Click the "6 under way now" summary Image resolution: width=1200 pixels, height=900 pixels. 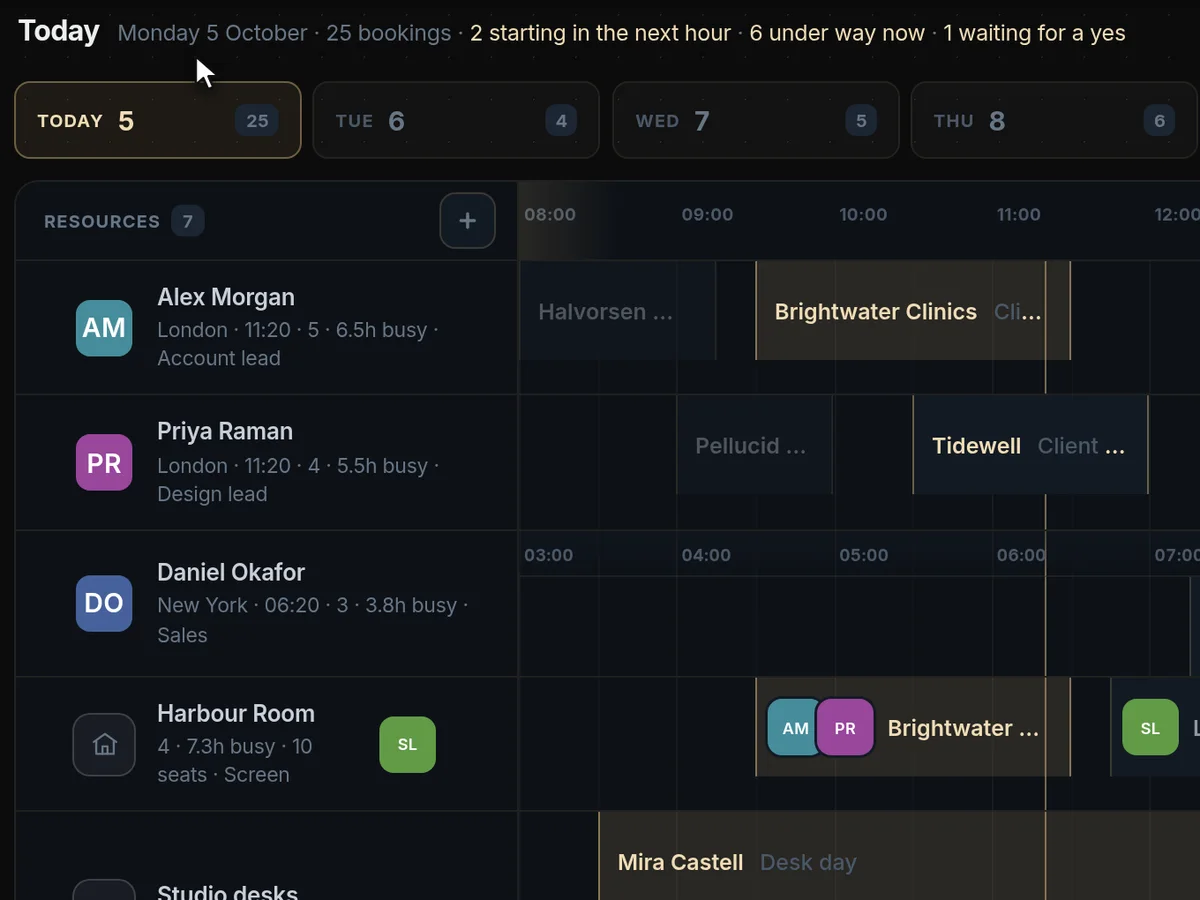(837, 33)
